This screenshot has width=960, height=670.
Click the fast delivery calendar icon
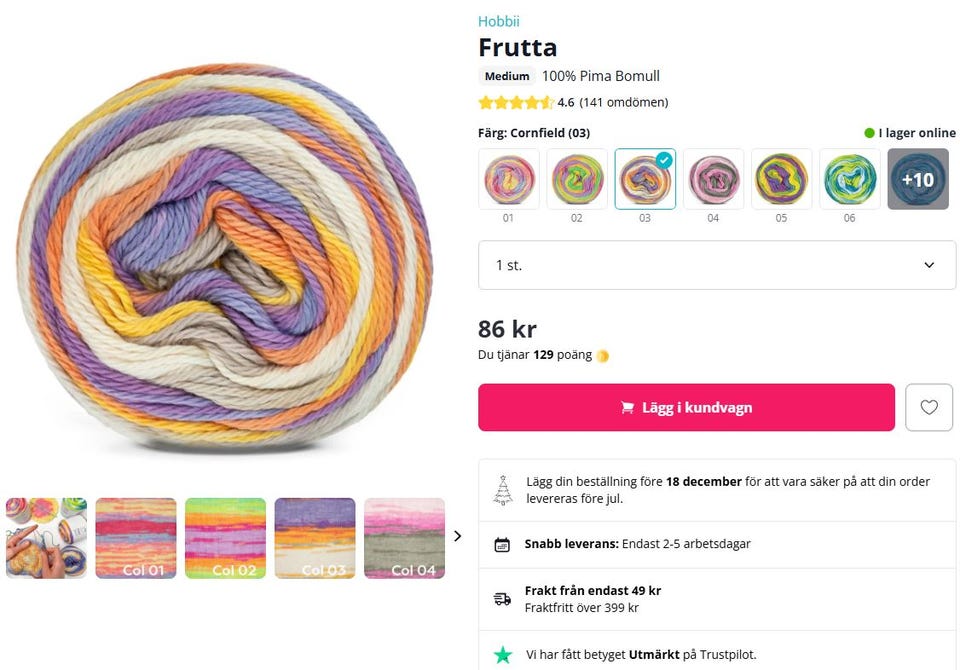503,545
